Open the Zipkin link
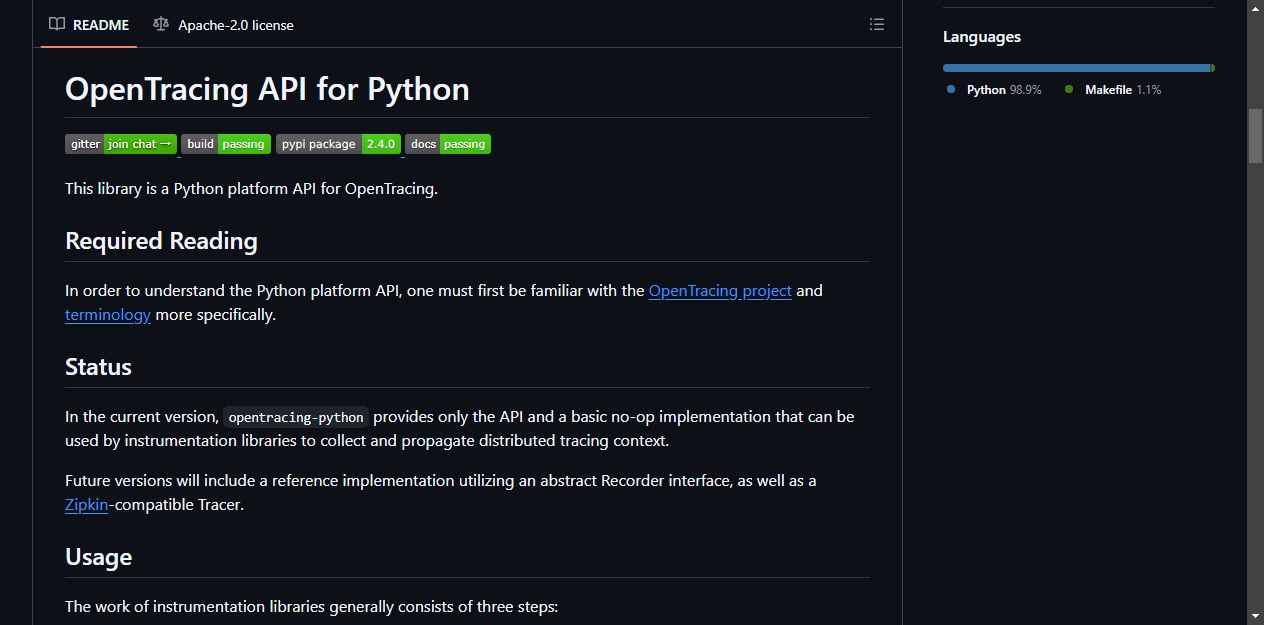Image resolution: width=1264 pixels, height=625 pixels. click(86, 505)
